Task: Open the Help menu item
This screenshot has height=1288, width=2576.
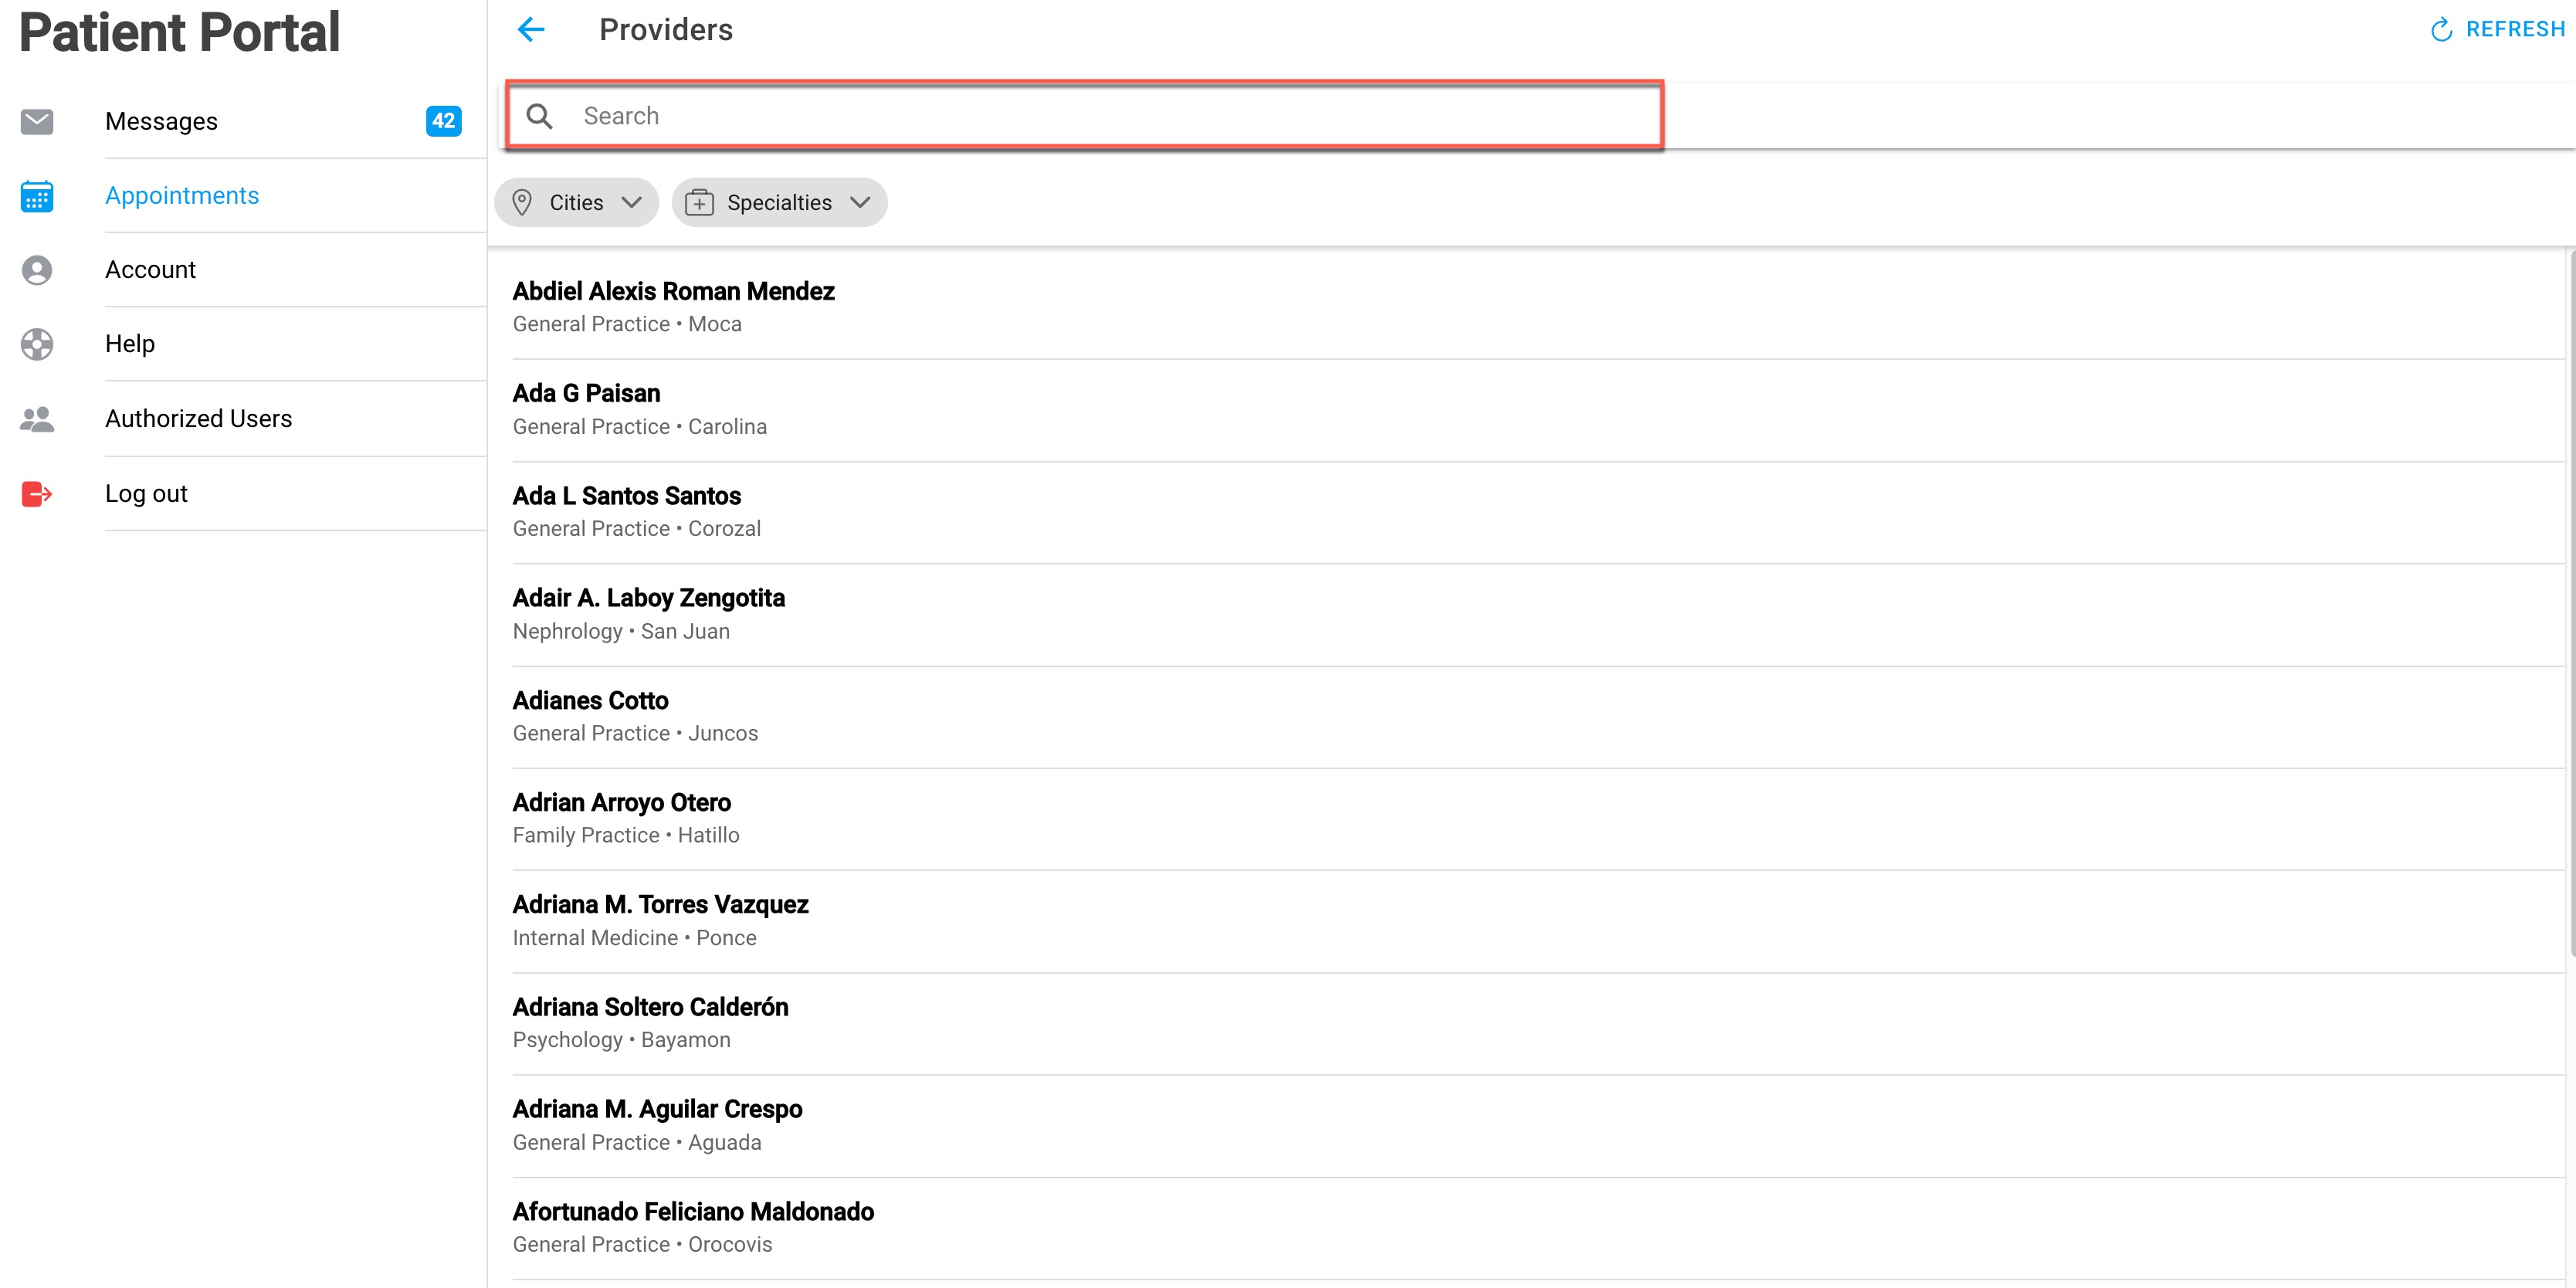Action: click(130, 344)
